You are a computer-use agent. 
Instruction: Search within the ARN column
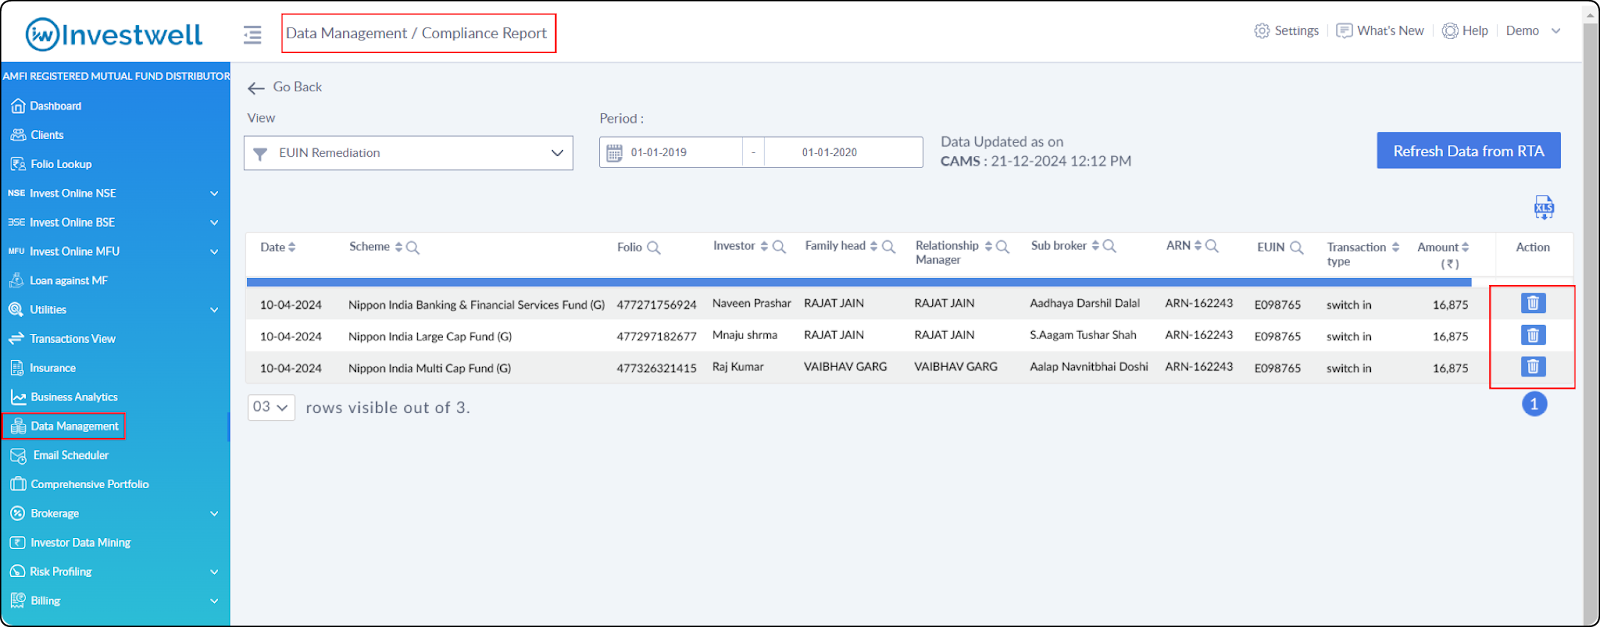tap(1211, 246)
